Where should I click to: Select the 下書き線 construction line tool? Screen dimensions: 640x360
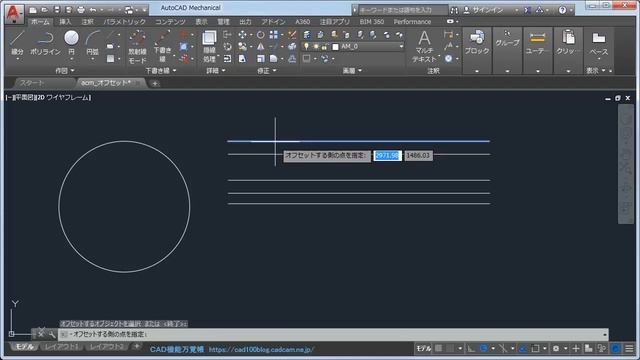[x=162, y=47]
